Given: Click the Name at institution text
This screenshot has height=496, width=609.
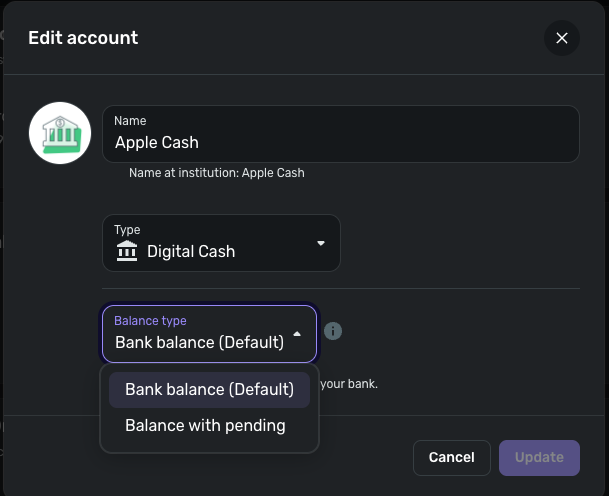Looking at the screenshot, I should tap(216, 173).
